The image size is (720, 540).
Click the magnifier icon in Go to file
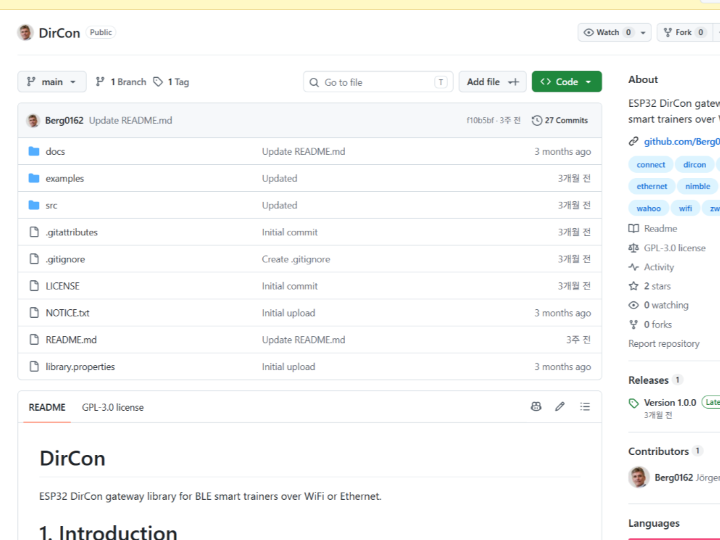(x=314, y=82)
